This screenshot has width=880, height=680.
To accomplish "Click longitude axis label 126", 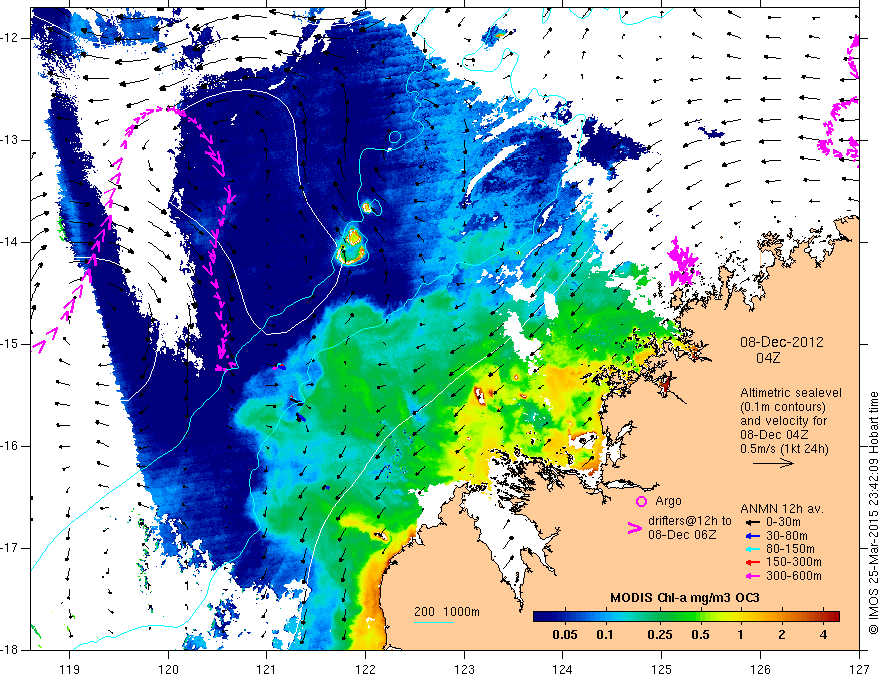I will click(760, 670).
